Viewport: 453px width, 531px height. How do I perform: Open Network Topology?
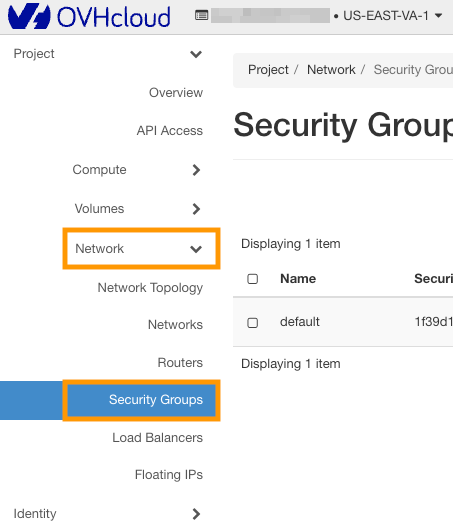pos(150,288)
